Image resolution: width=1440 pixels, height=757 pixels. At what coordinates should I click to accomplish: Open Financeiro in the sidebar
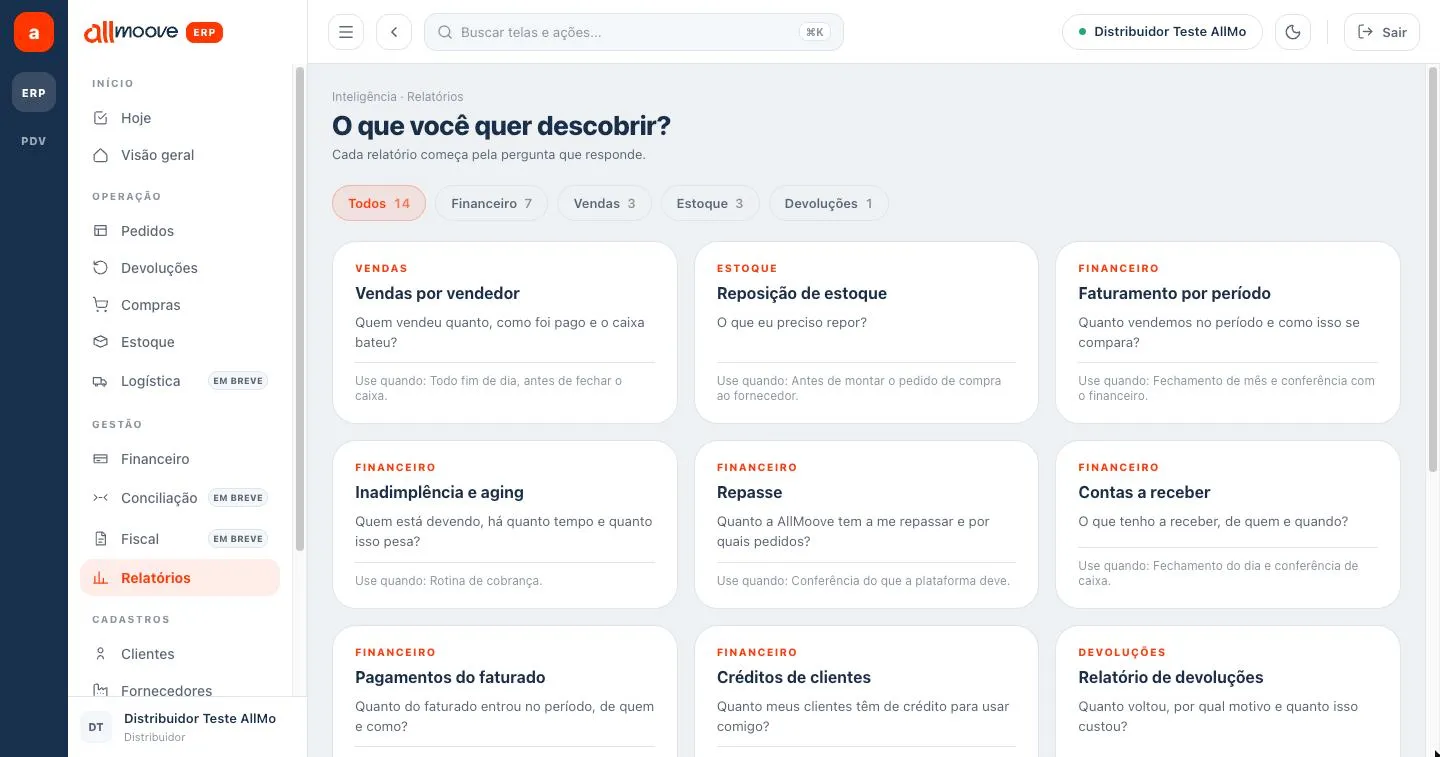[180, 459]
